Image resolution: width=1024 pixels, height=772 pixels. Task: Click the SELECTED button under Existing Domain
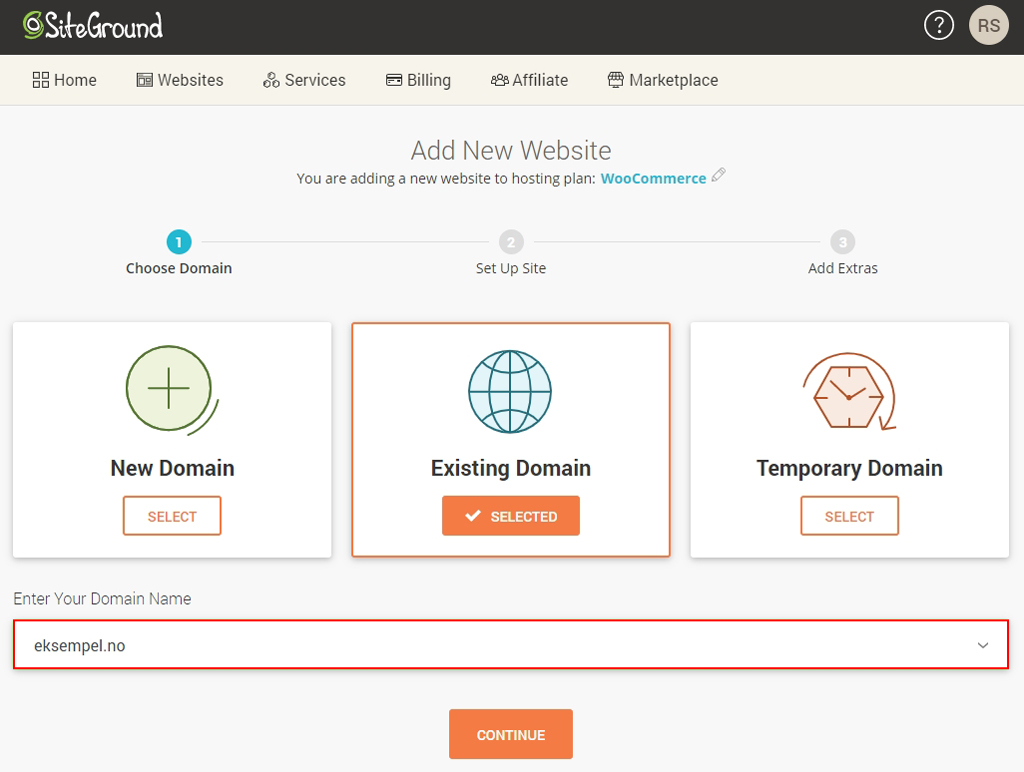click(511, 516)
